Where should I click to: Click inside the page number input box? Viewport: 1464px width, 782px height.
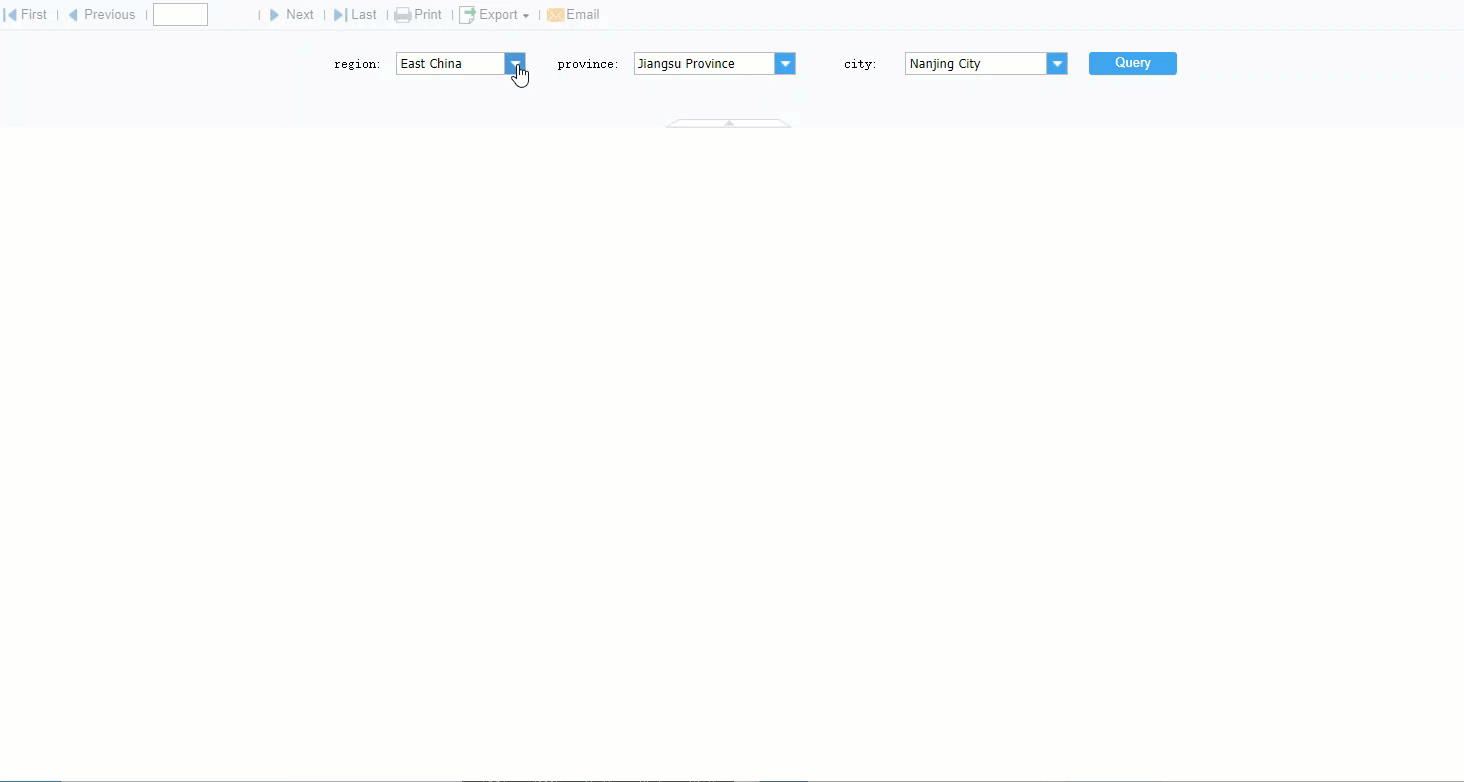click(x=180, y=14)
